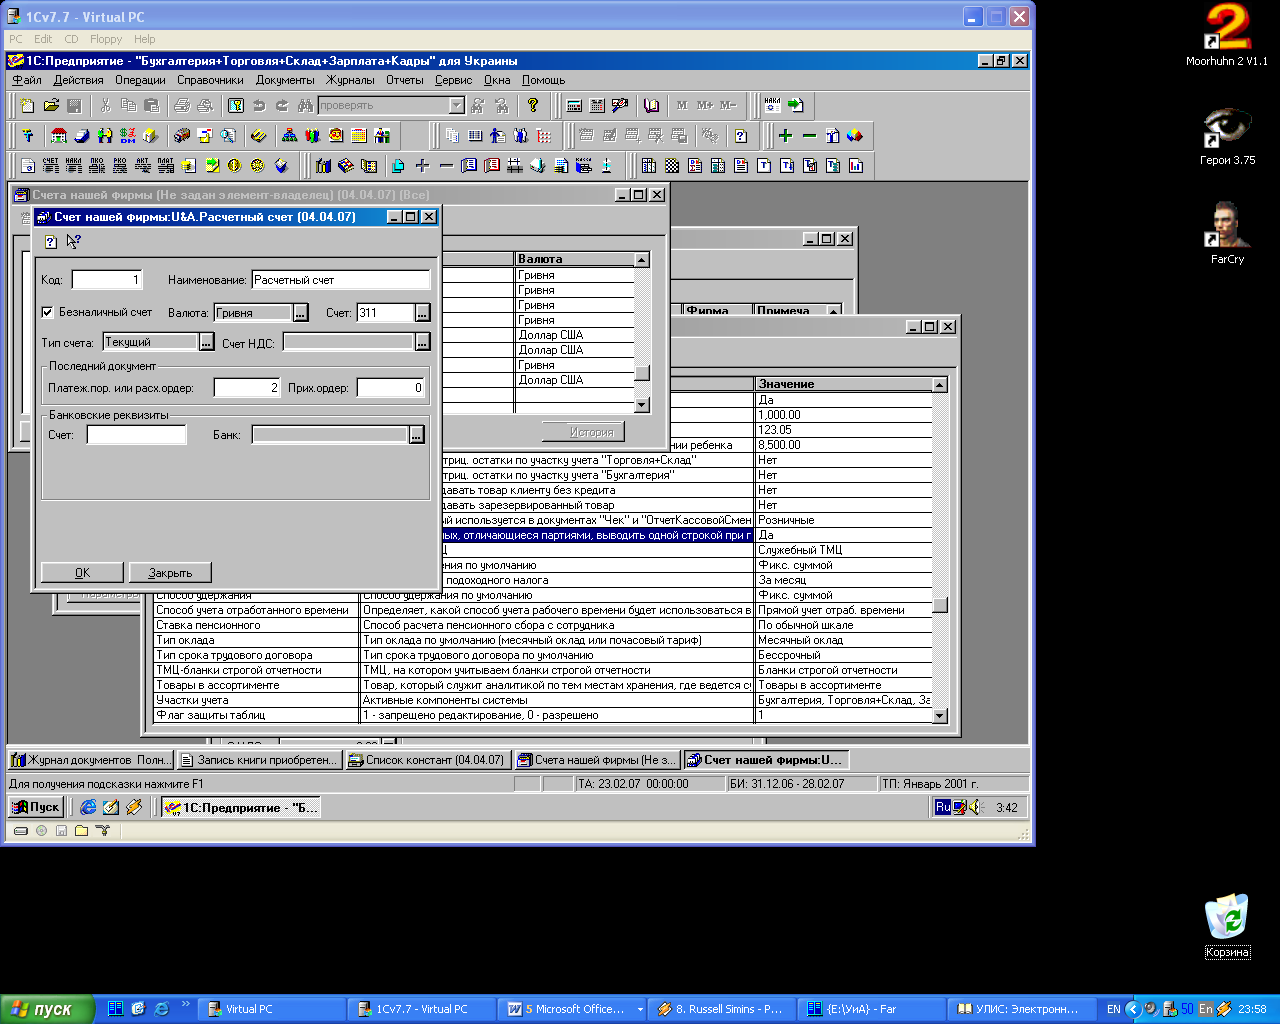Open the Документы menu

(285, 80)
